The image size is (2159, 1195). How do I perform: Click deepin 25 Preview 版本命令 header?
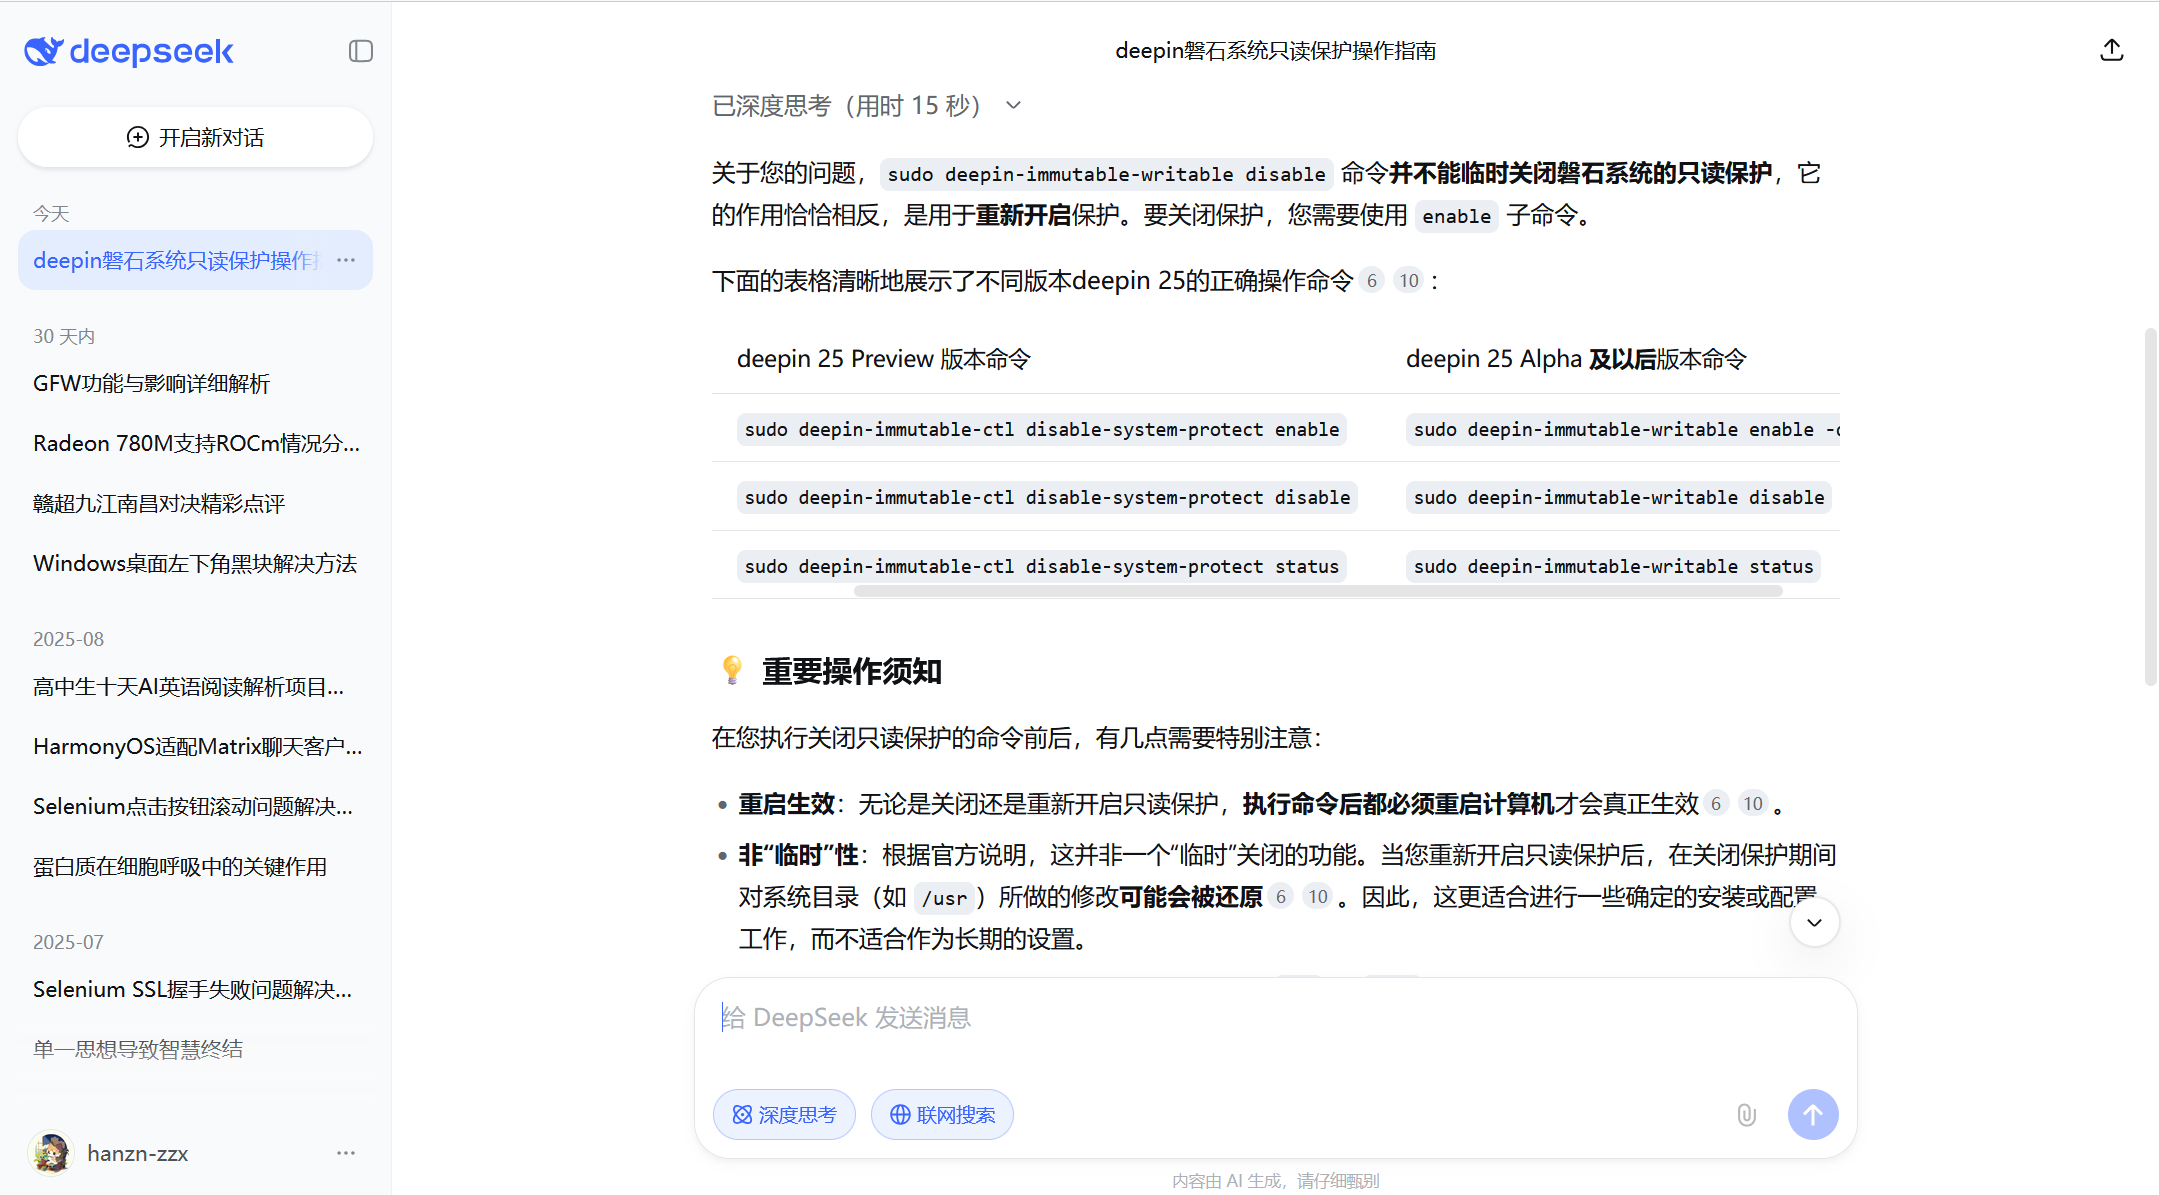[883, 359]
